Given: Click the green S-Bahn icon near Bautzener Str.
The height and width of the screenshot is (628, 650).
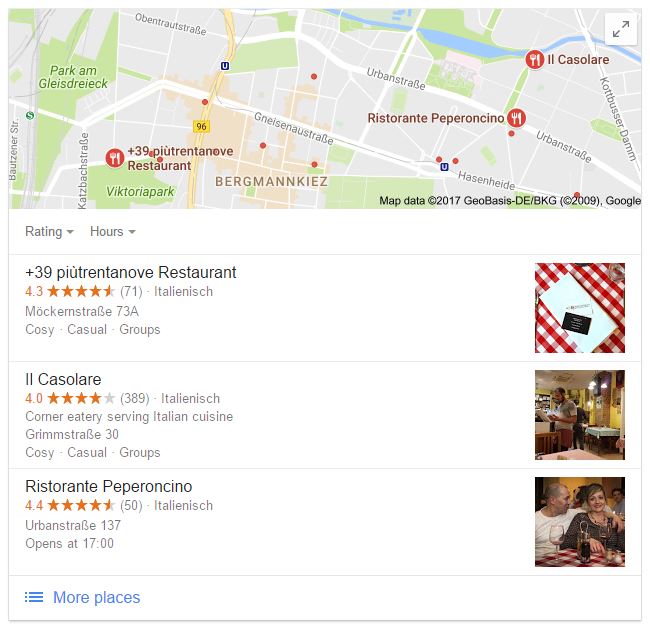Looking at the screenshot, I should coord(30,115).
